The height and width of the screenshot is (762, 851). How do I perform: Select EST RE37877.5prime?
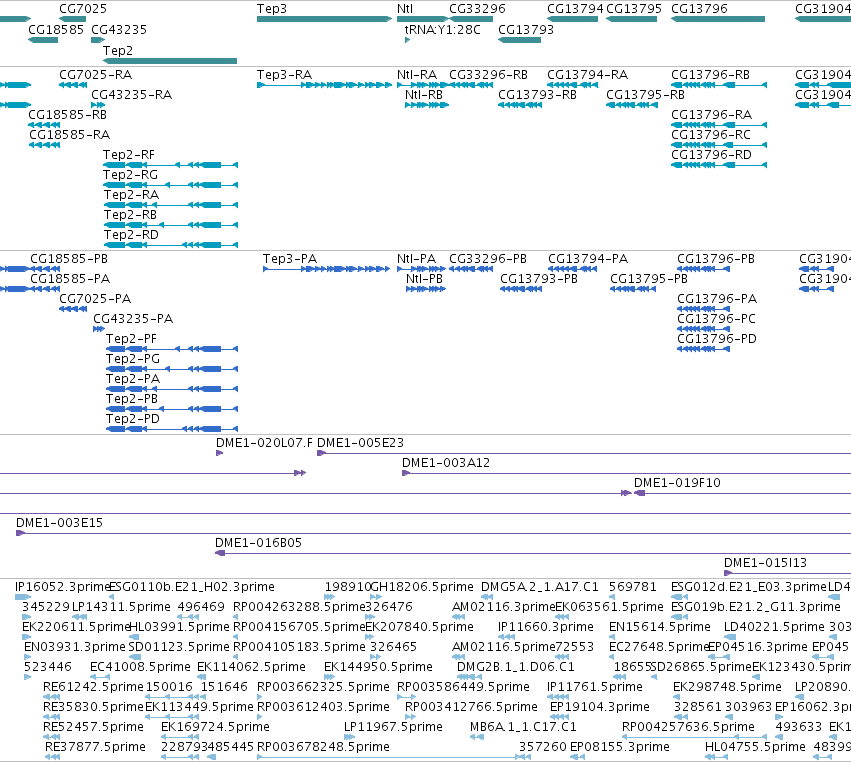(95, 747)
